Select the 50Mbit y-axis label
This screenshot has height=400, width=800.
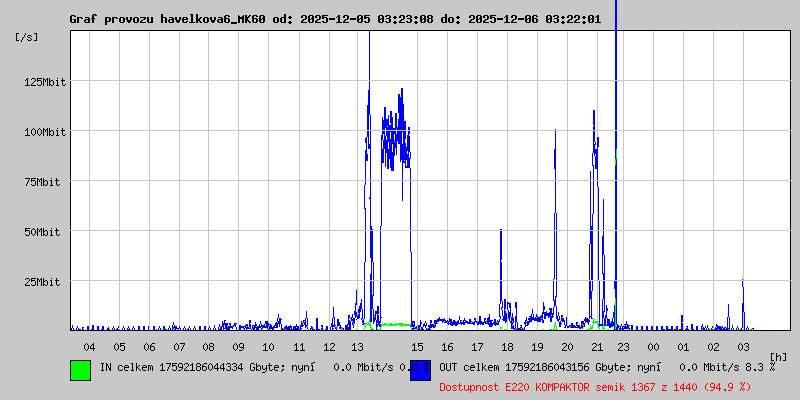[x=48, y=232]
